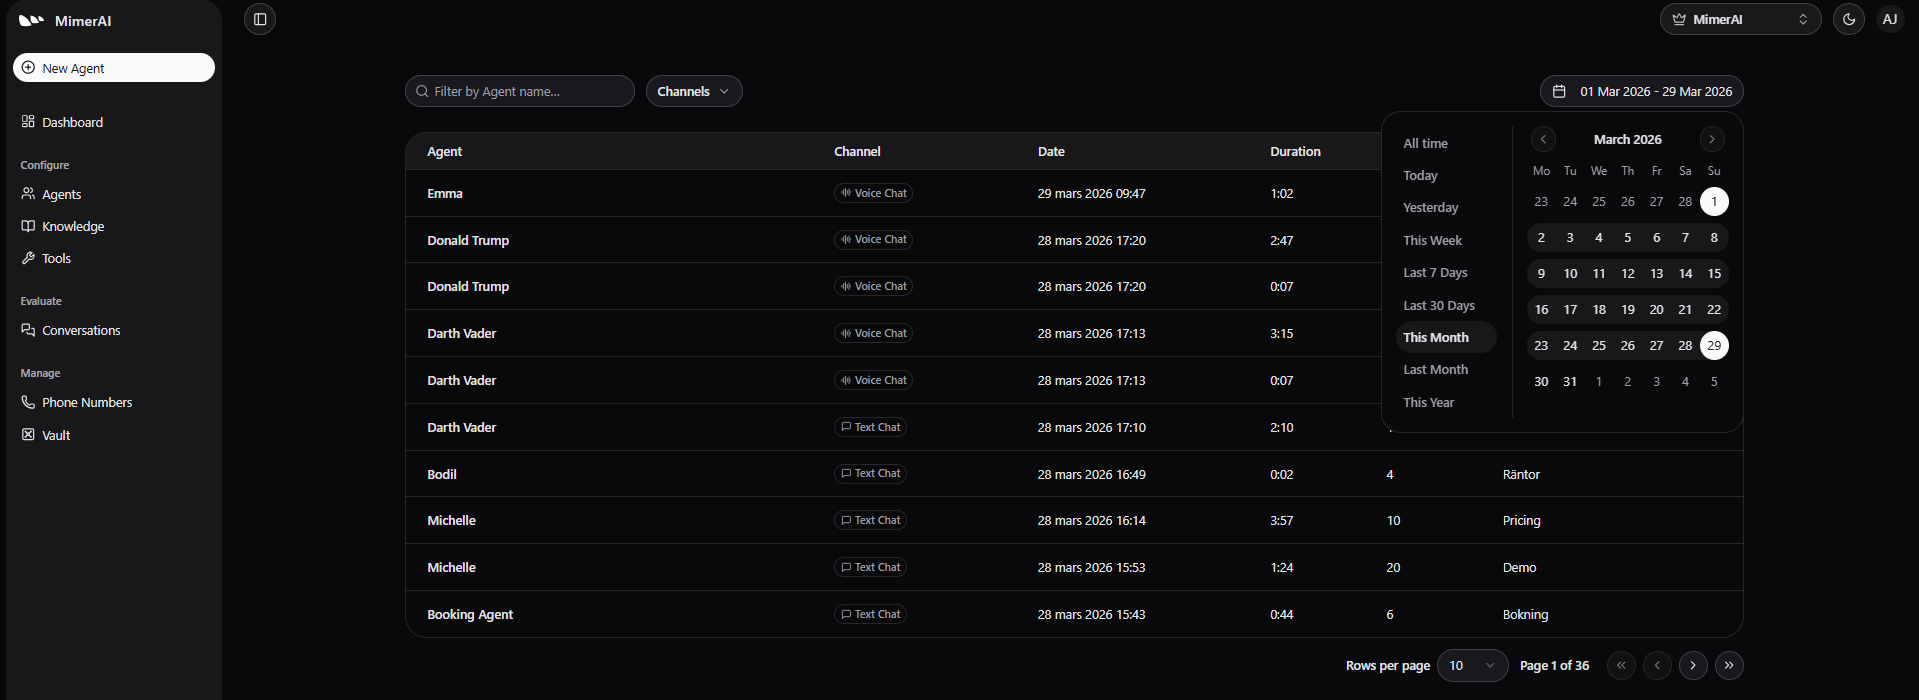
Task: Open the date range picker button
Action: tap(1641, 91)
